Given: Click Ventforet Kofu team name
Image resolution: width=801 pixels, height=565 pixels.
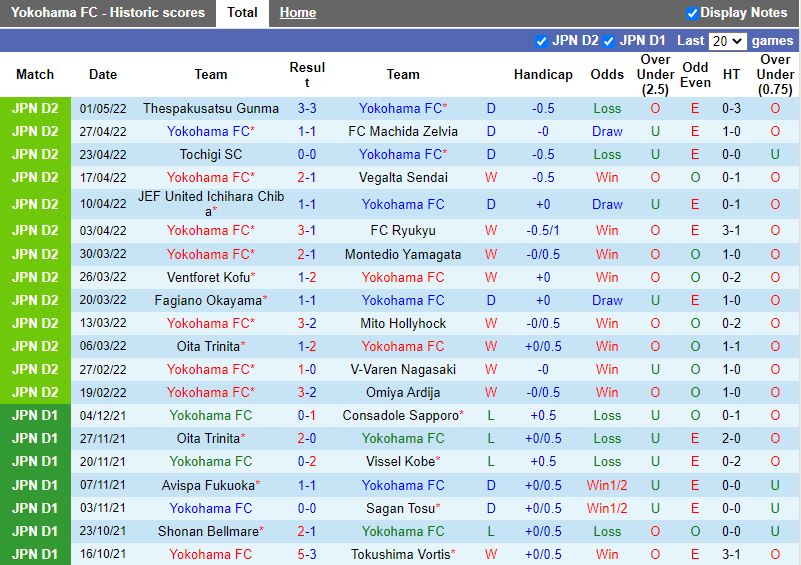Looking at the screenshot, I should click(208, 277).
